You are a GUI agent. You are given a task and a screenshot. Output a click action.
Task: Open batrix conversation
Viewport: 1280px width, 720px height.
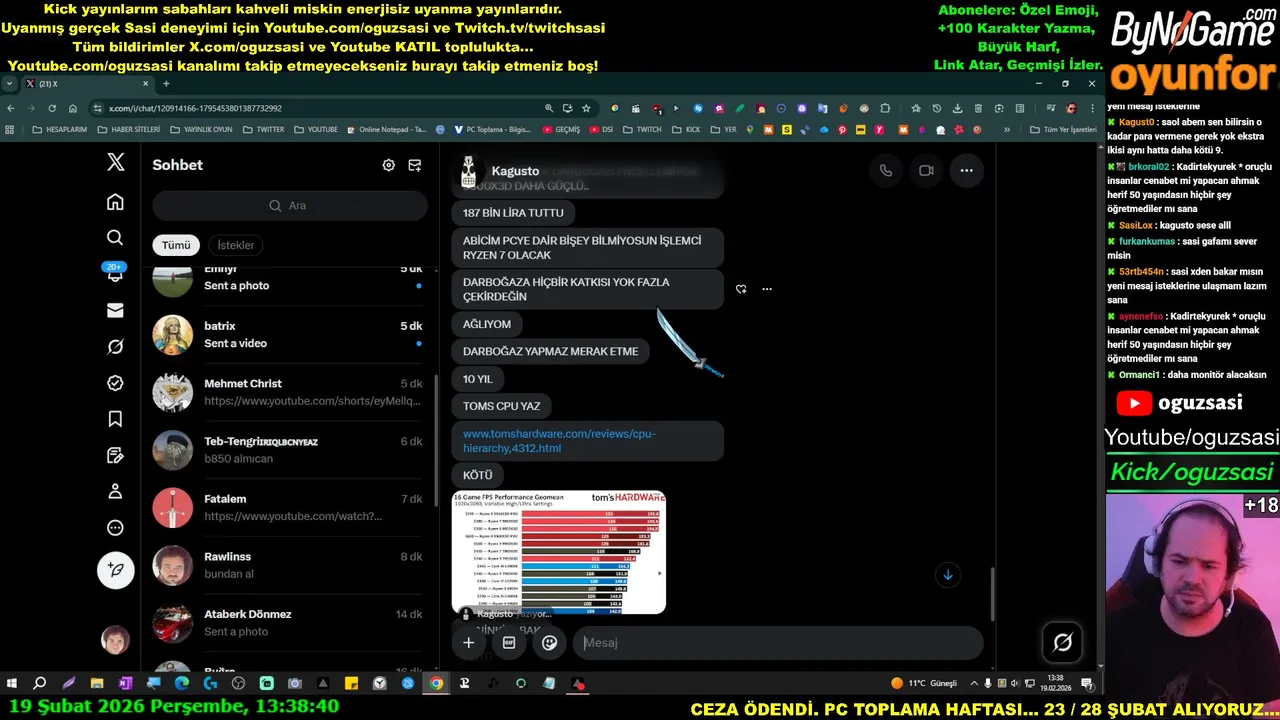pos(289,335)
